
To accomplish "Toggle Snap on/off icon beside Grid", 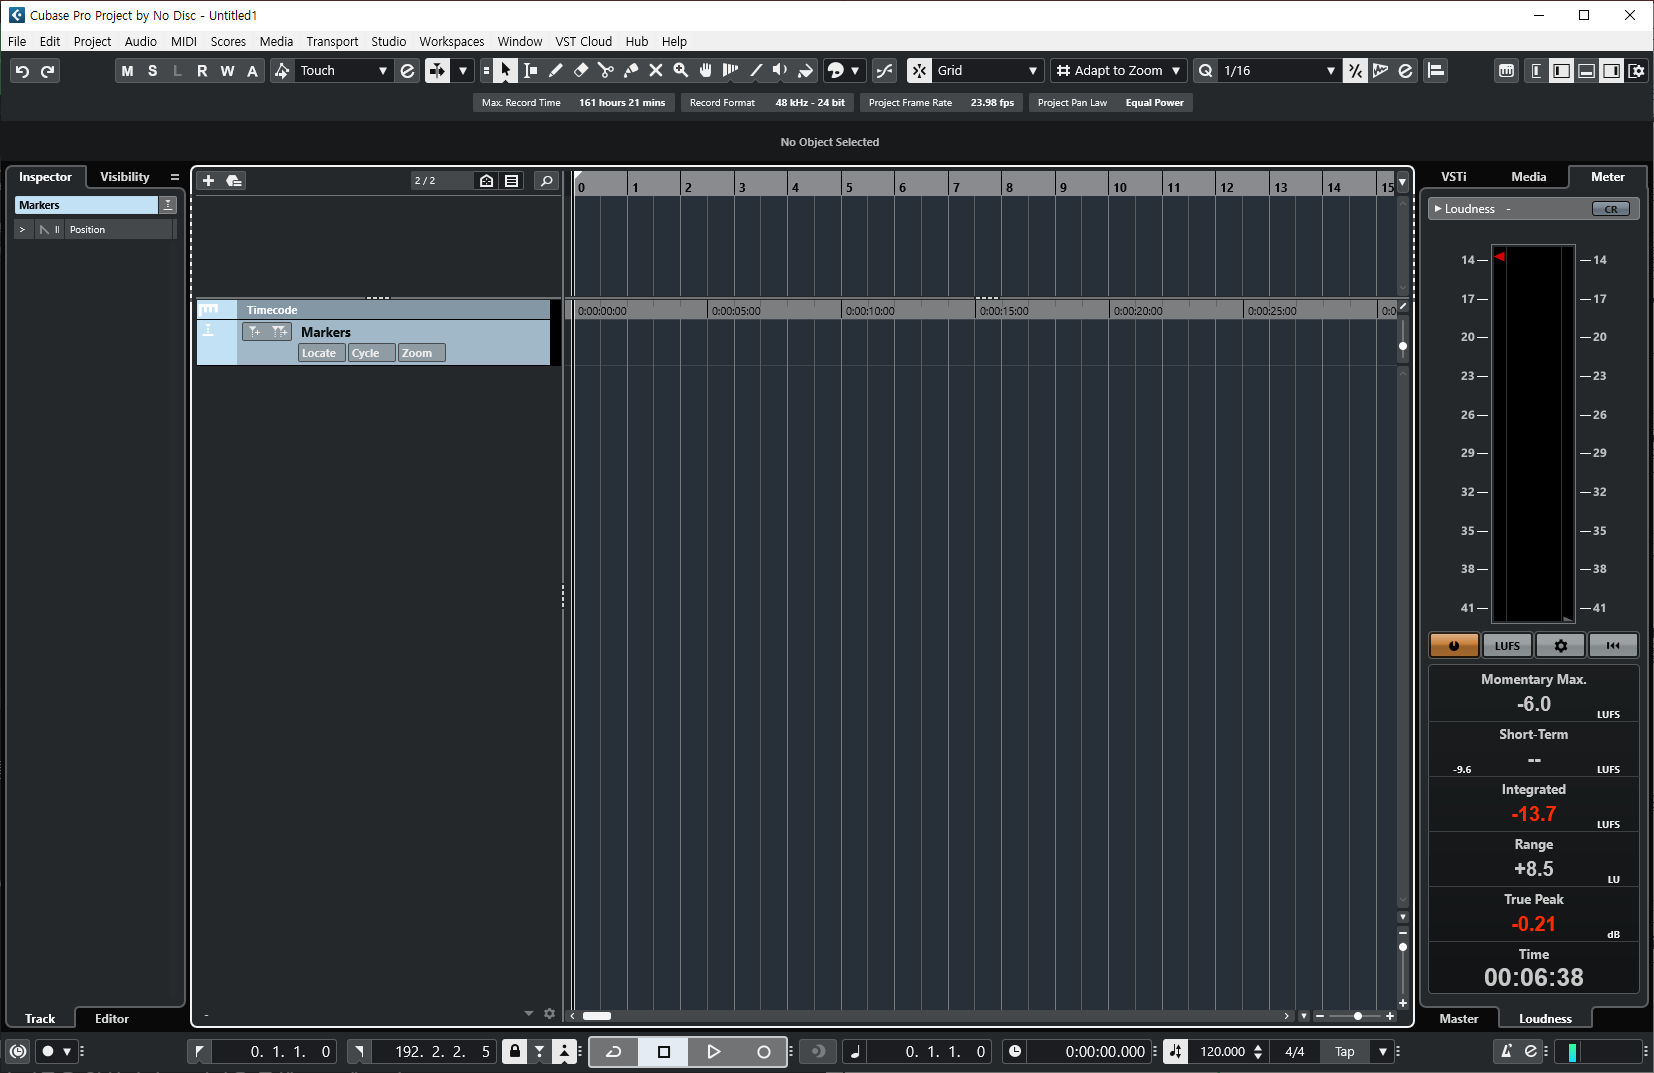I will click(919, 71).
